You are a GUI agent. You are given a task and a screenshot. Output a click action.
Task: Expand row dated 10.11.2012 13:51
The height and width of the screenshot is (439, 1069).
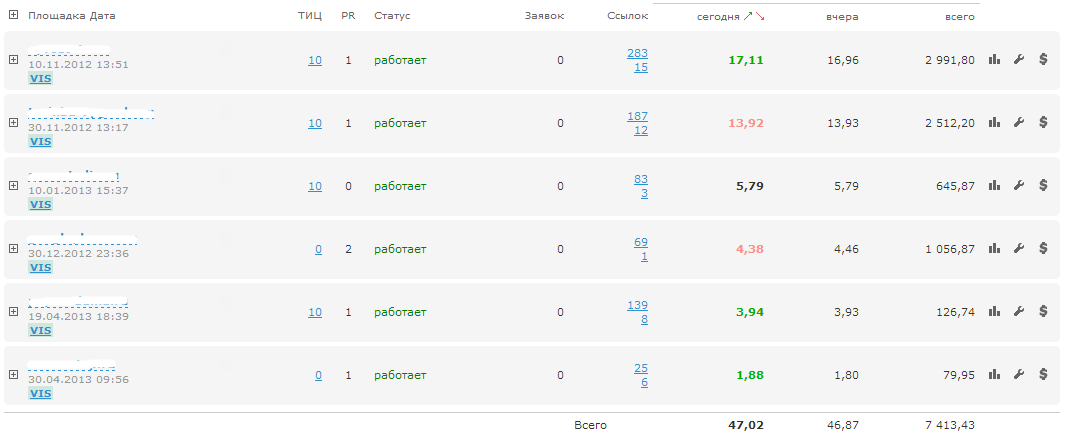click(14, 60)
